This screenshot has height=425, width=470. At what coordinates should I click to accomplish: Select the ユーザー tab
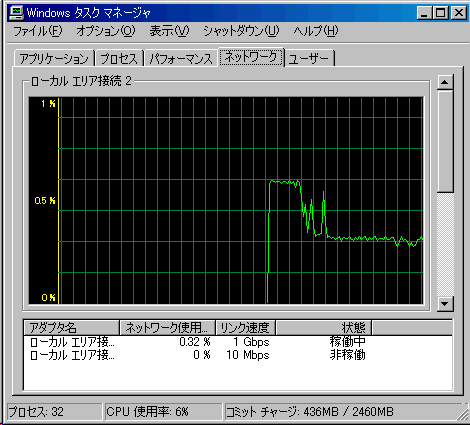[x=309, y=59]
